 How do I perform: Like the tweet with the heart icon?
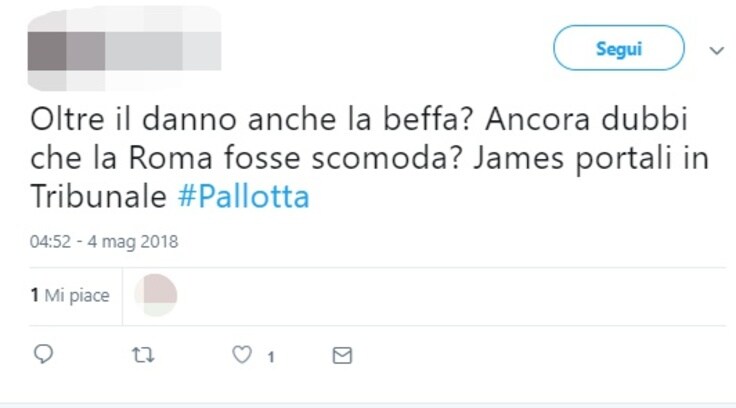pos(242,354)
